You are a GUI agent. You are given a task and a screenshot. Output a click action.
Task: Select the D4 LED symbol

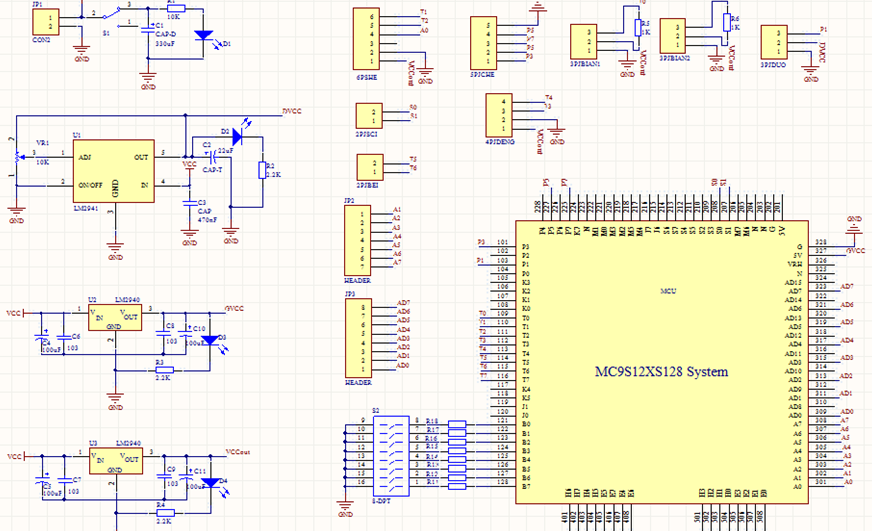(x=211, y=483)
